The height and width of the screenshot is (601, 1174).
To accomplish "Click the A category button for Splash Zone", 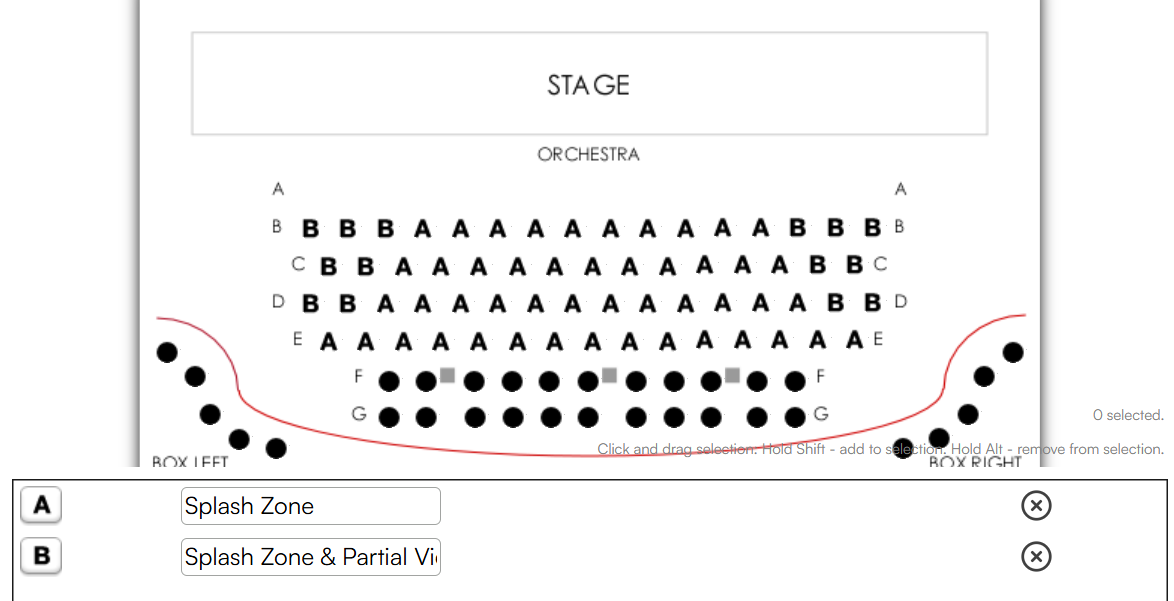I will coord(41,505).
